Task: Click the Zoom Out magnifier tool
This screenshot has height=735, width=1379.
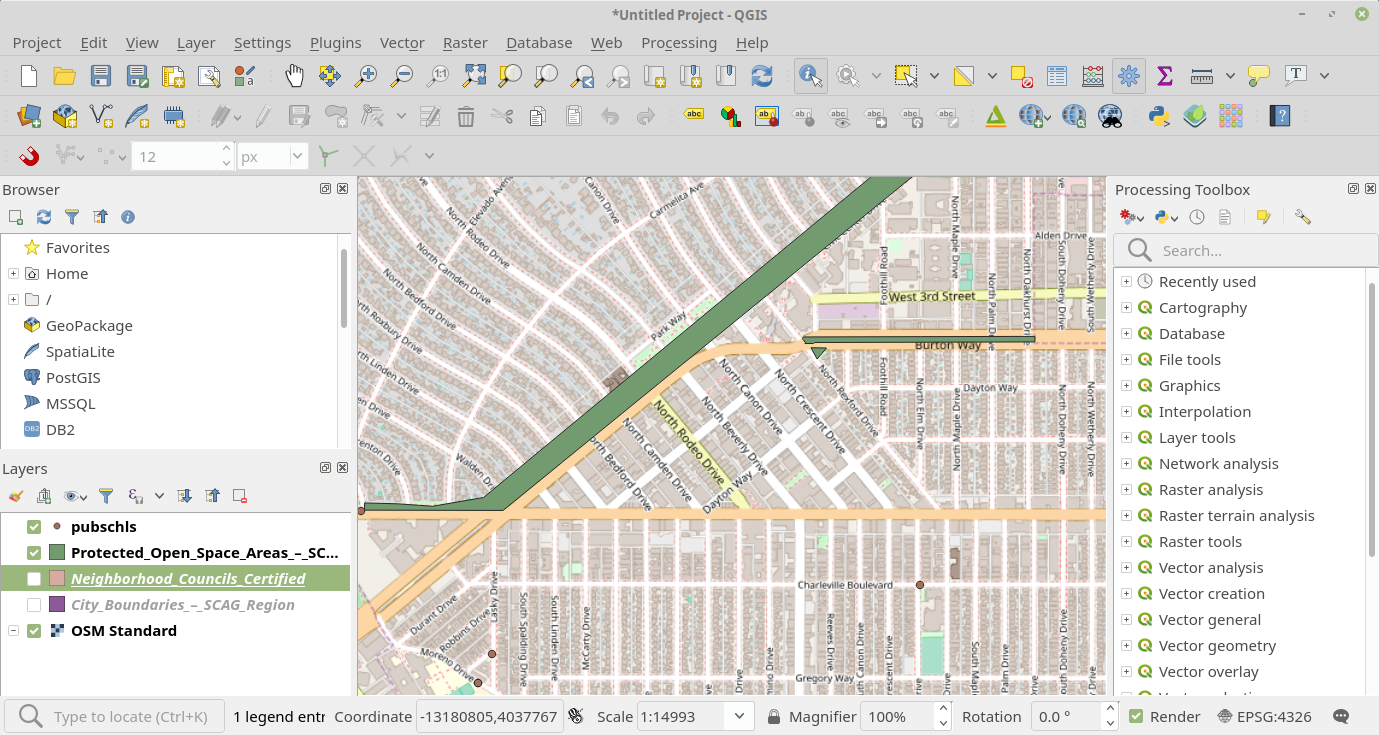Action: click(x=402, y=75)
